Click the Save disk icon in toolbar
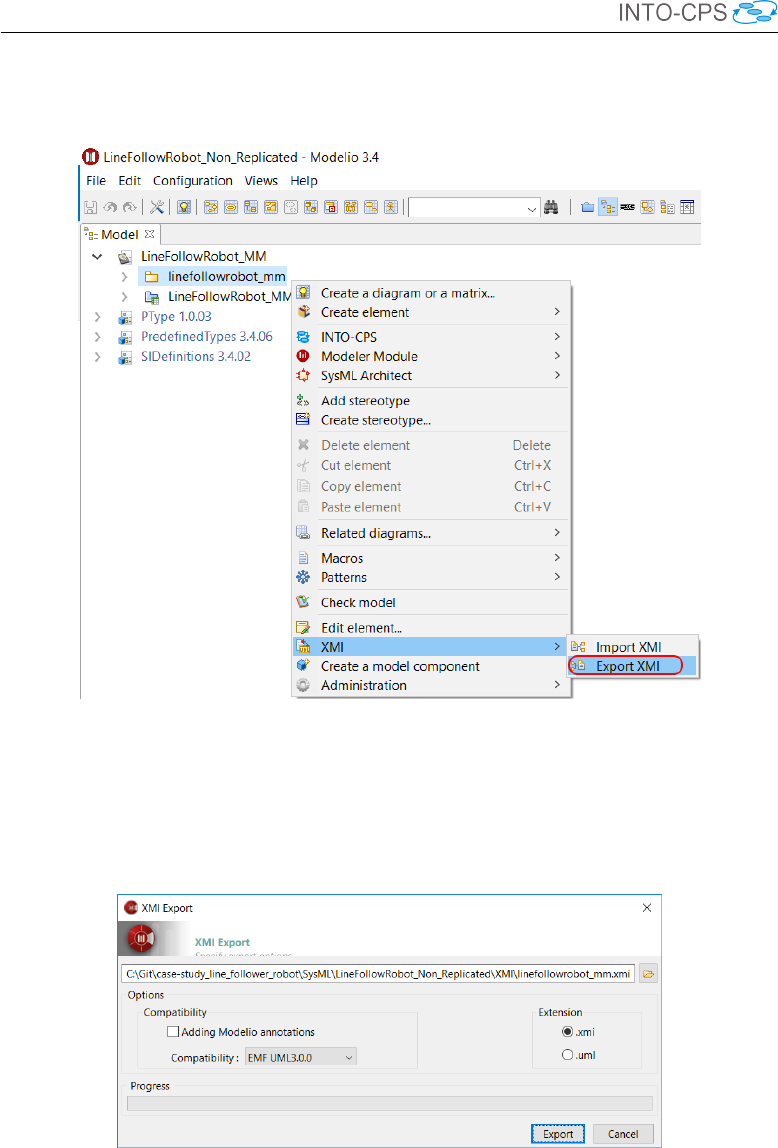Viewport: 778px width, 1148px height. 90,207
